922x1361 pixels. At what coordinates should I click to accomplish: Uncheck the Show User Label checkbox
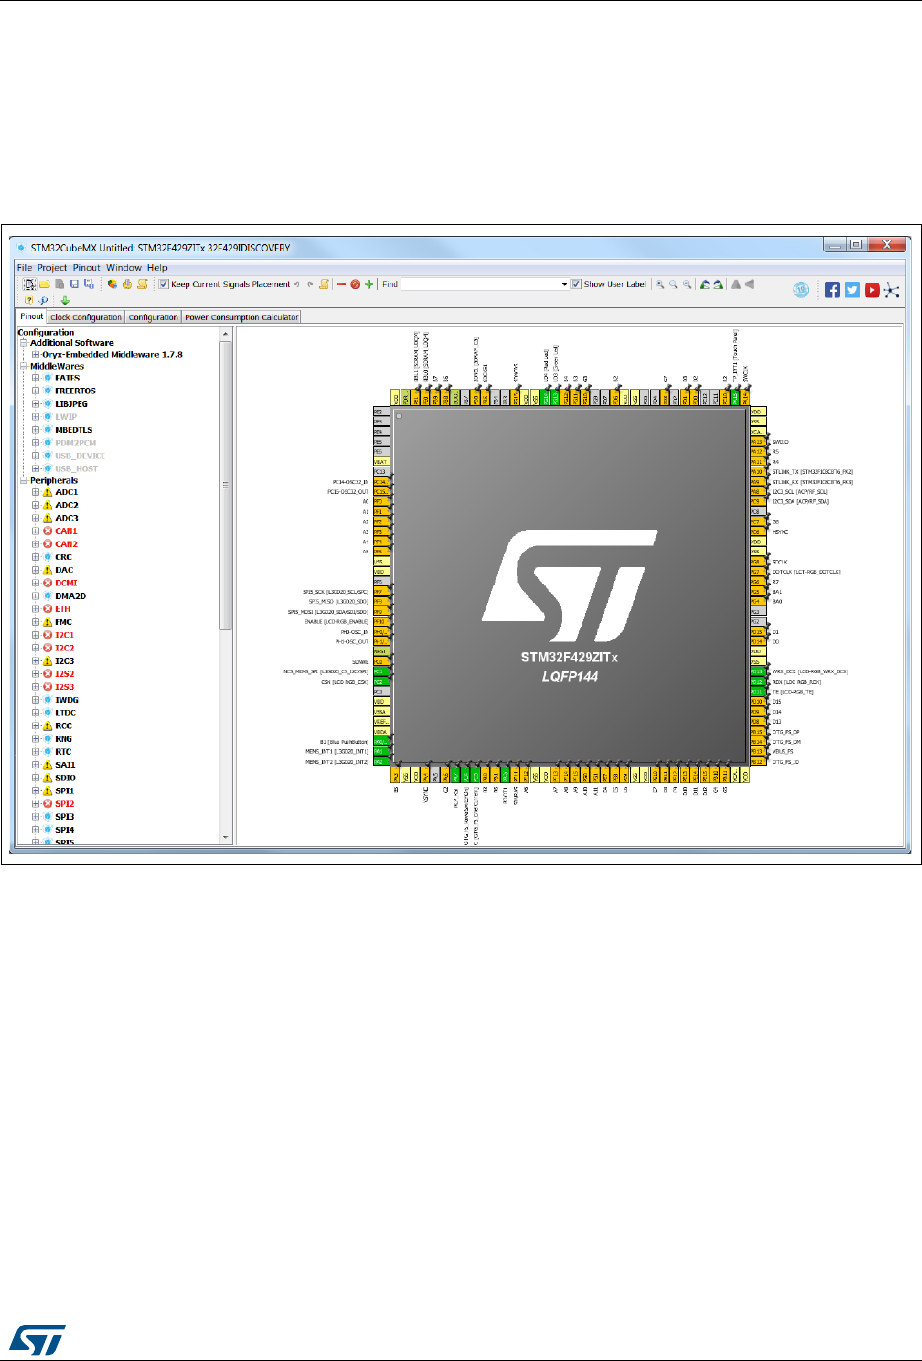[576, 285]
